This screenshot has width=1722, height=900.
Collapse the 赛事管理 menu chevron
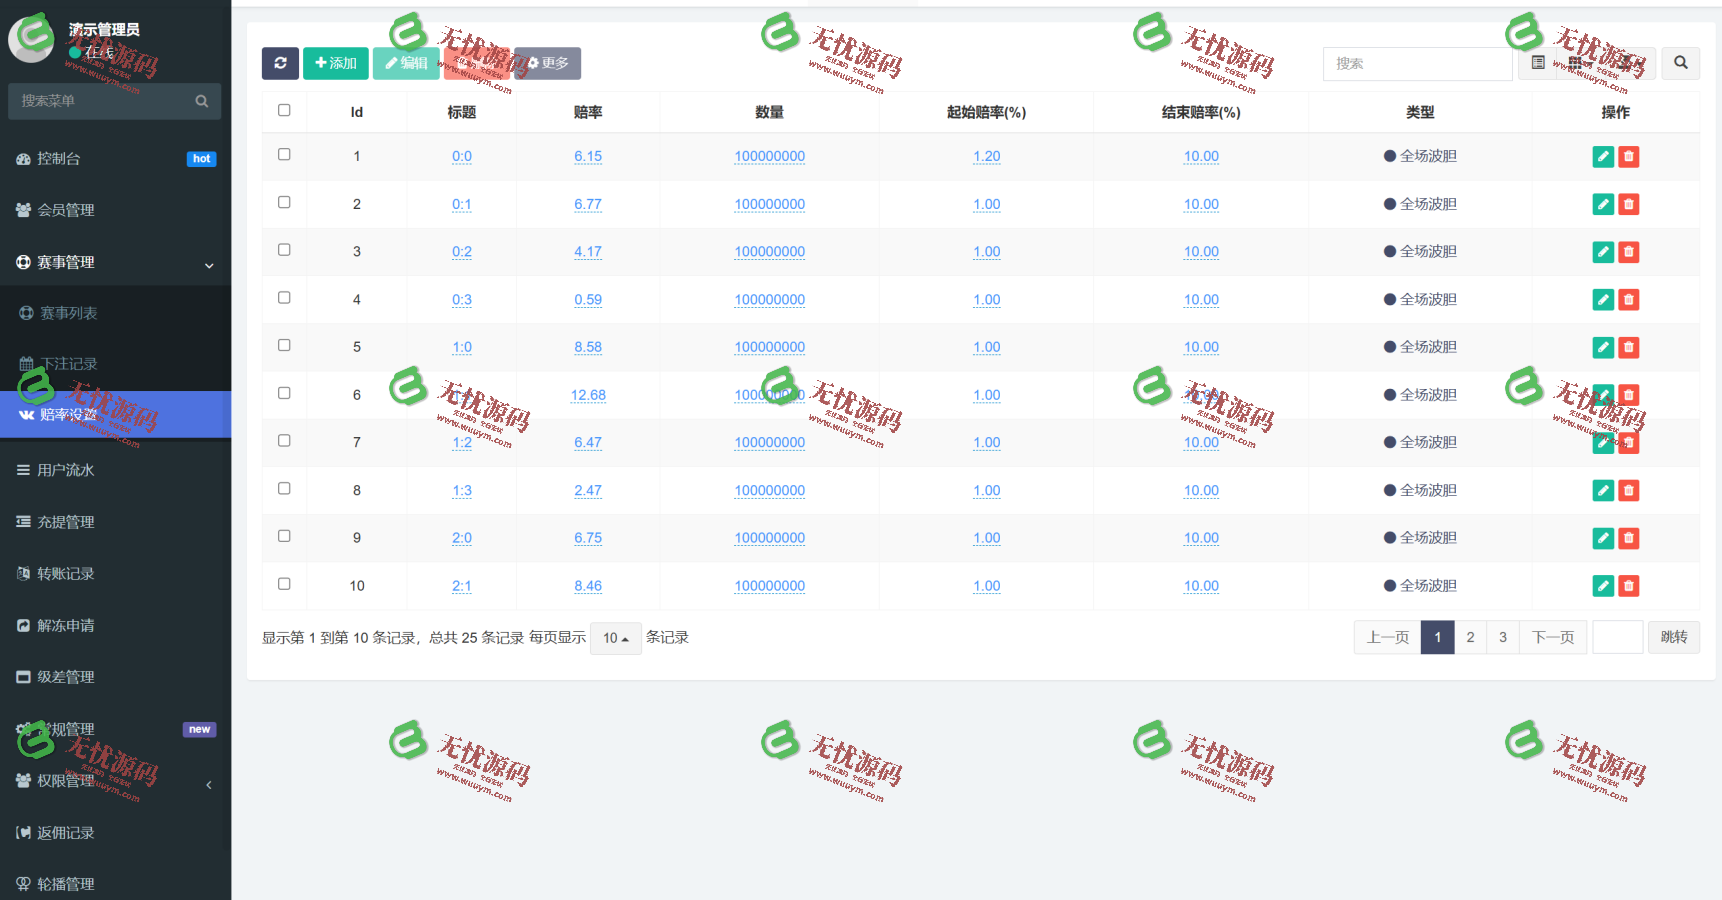(x=209, y=265)
